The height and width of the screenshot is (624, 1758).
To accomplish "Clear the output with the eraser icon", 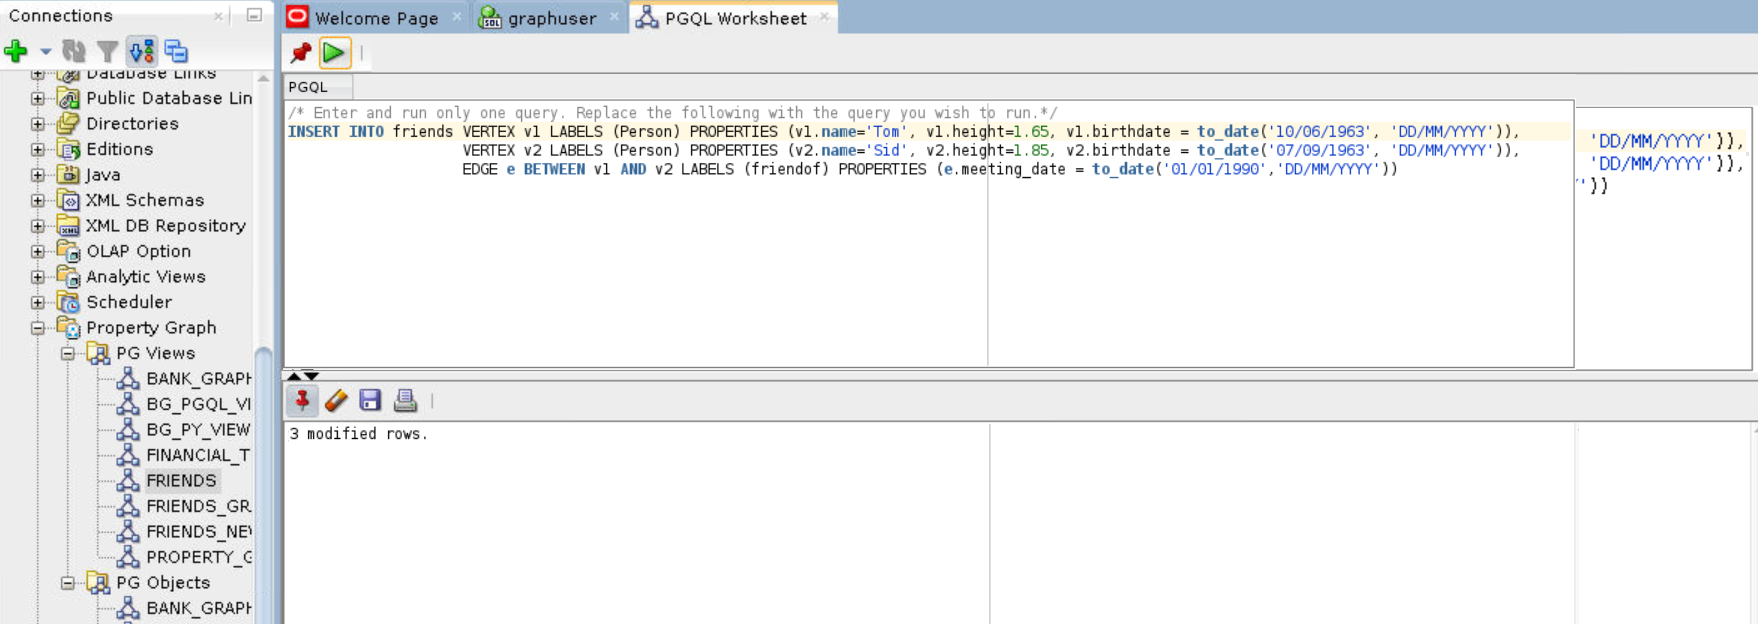I will pos(336,401).
